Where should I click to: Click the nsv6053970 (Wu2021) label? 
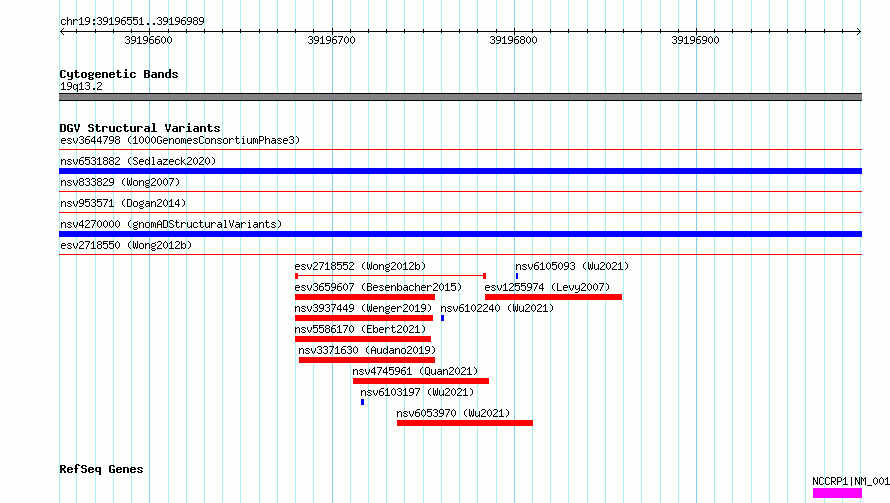click(x=453, y=413)
